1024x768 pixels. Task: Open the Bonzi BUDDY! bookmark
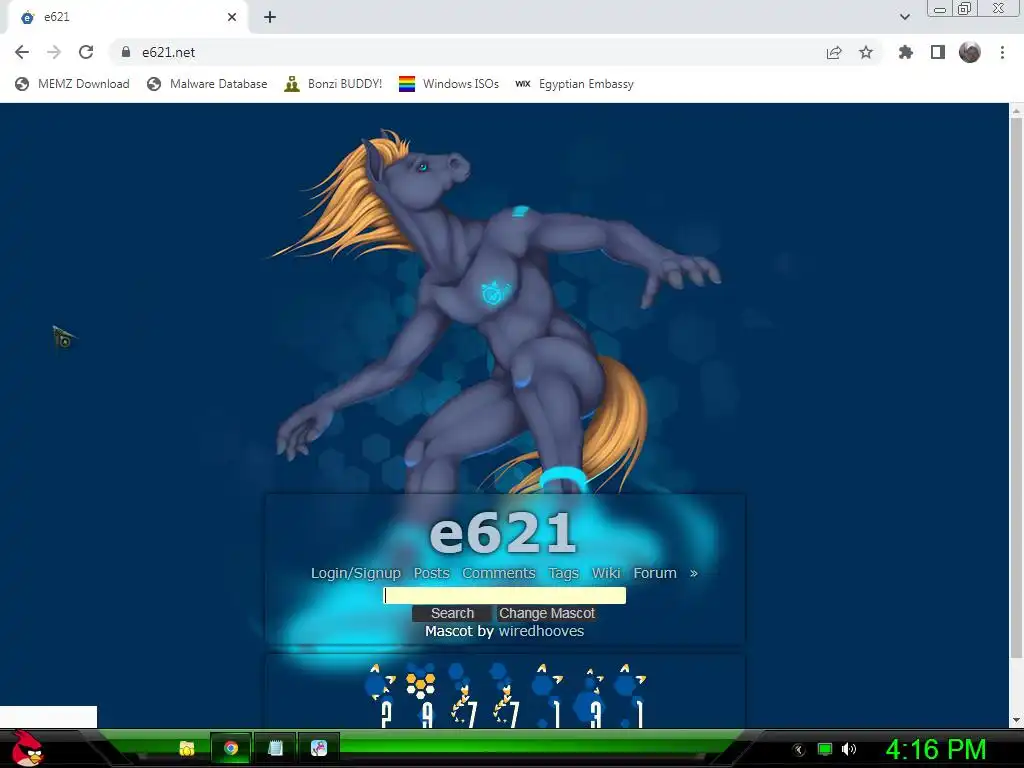334,84
